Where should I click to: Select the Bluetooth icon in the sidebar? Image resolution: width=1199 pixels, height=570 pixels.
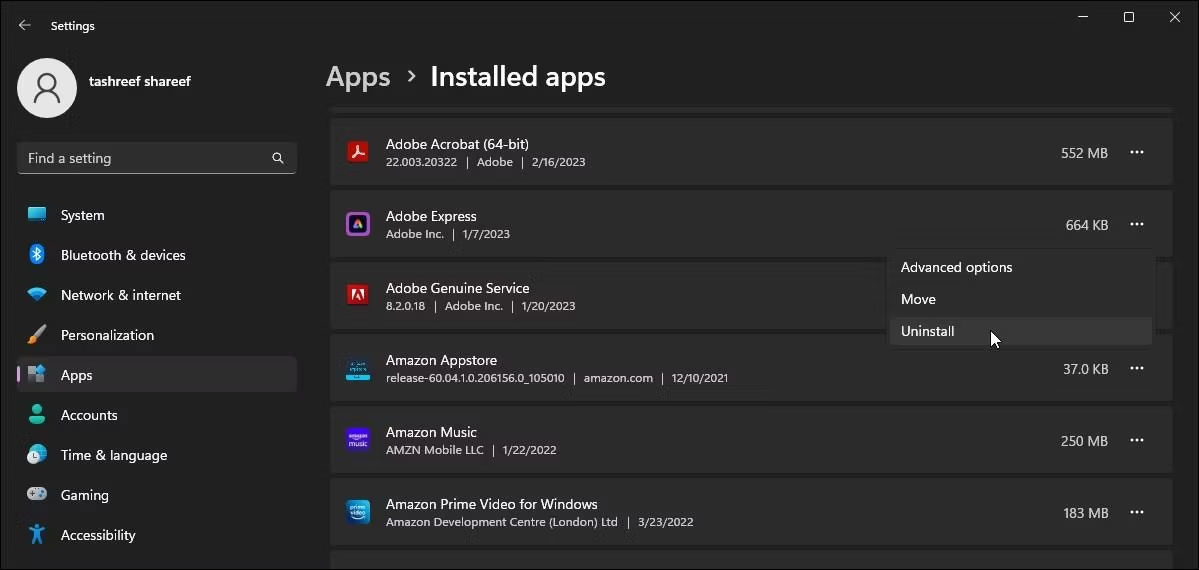point(37,255)
